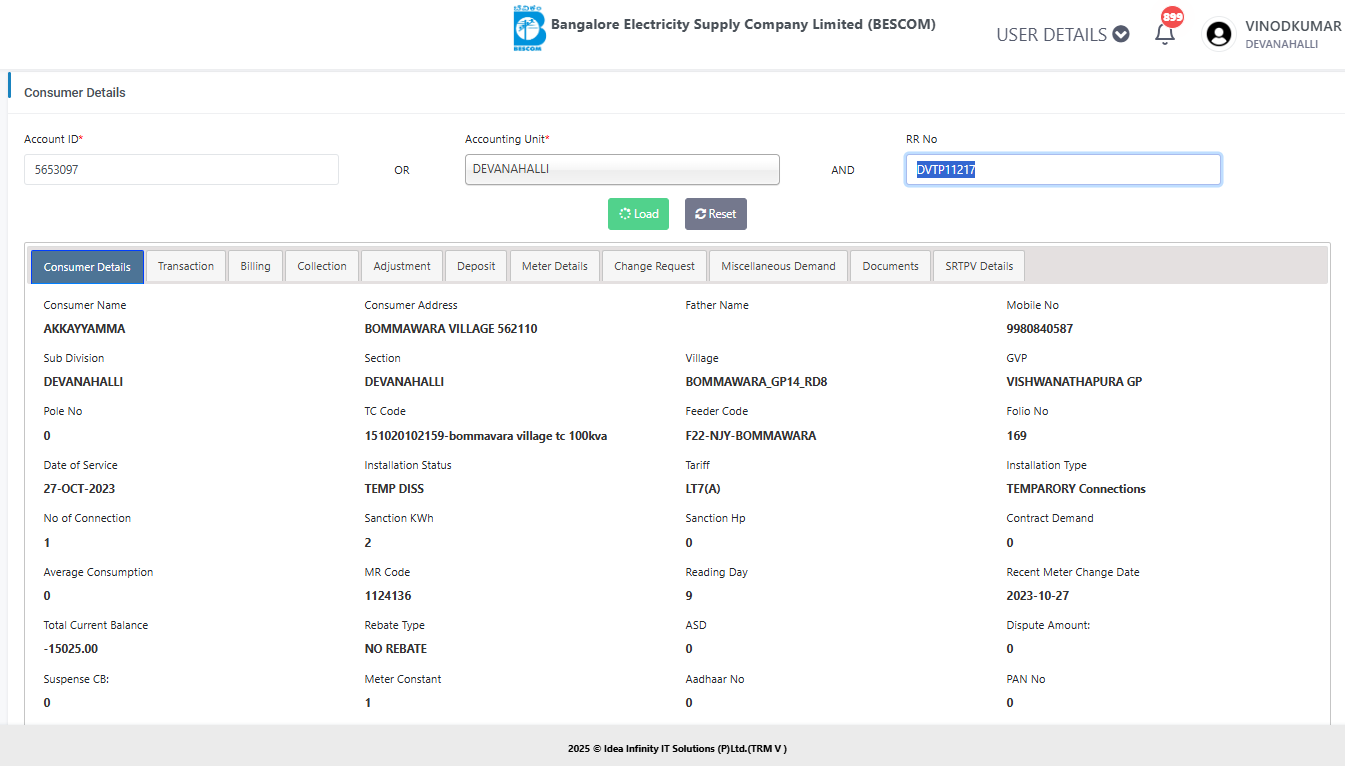The height and width of the screenshot is (766, 1345).
Task: Click the user avatar icon
Action: [x=1218, y=34]
